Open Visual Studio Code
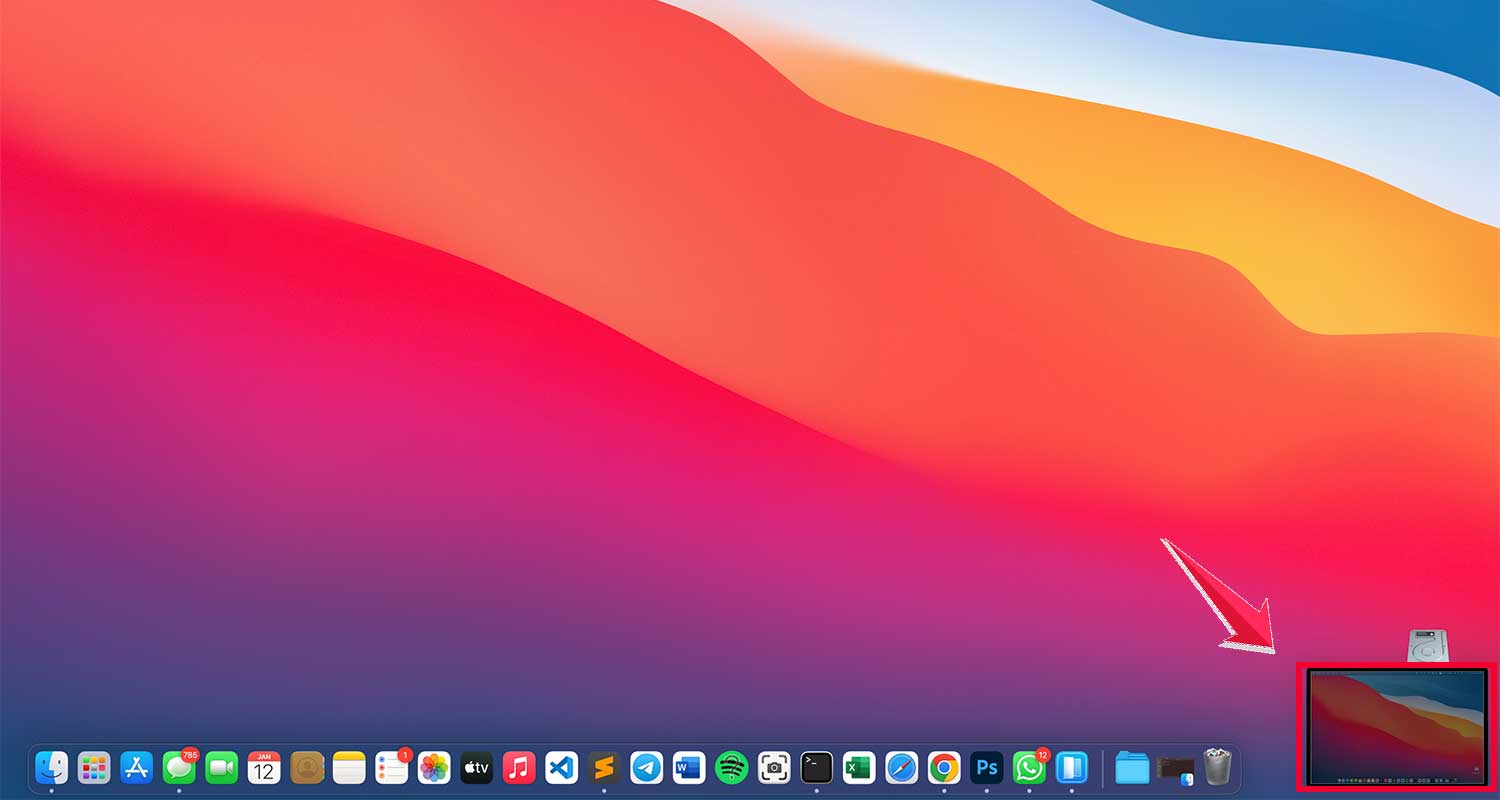Image resolution: width=1500 pixels, height=800 pixels. (x=562, y=766)
